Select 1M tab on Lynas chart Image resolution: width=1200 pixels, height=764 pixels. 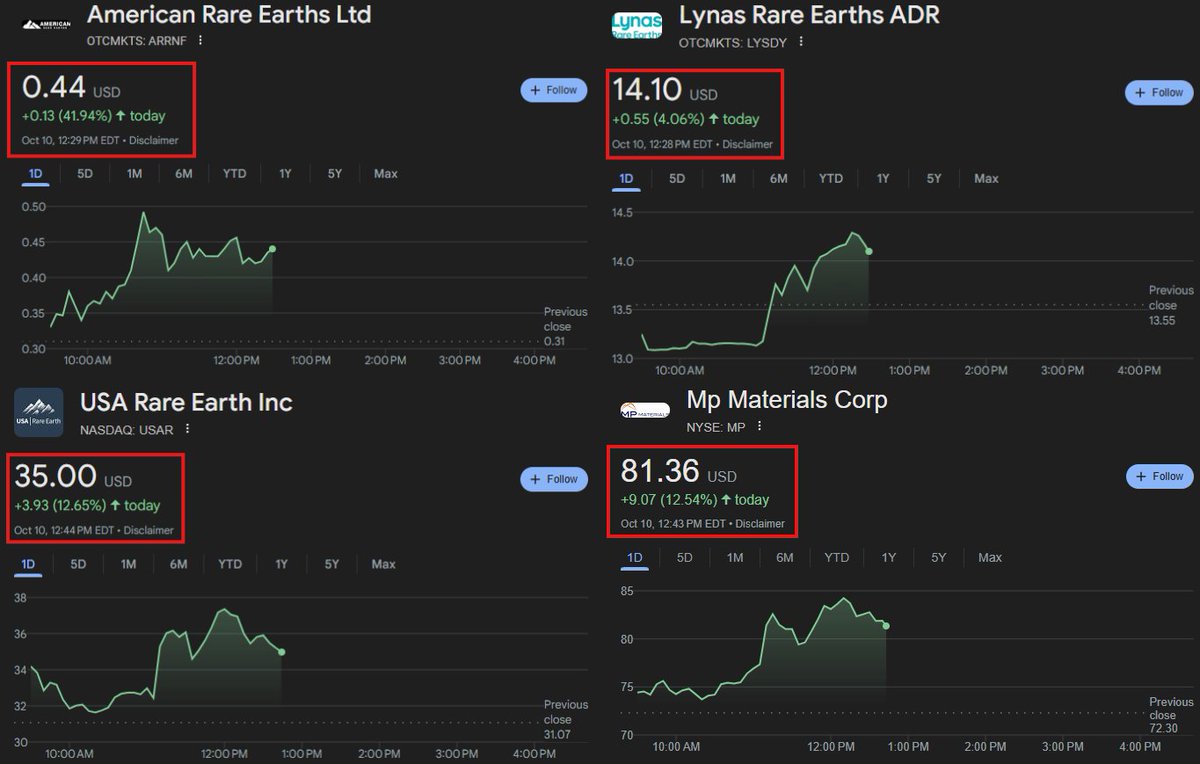tap(728, 179)
